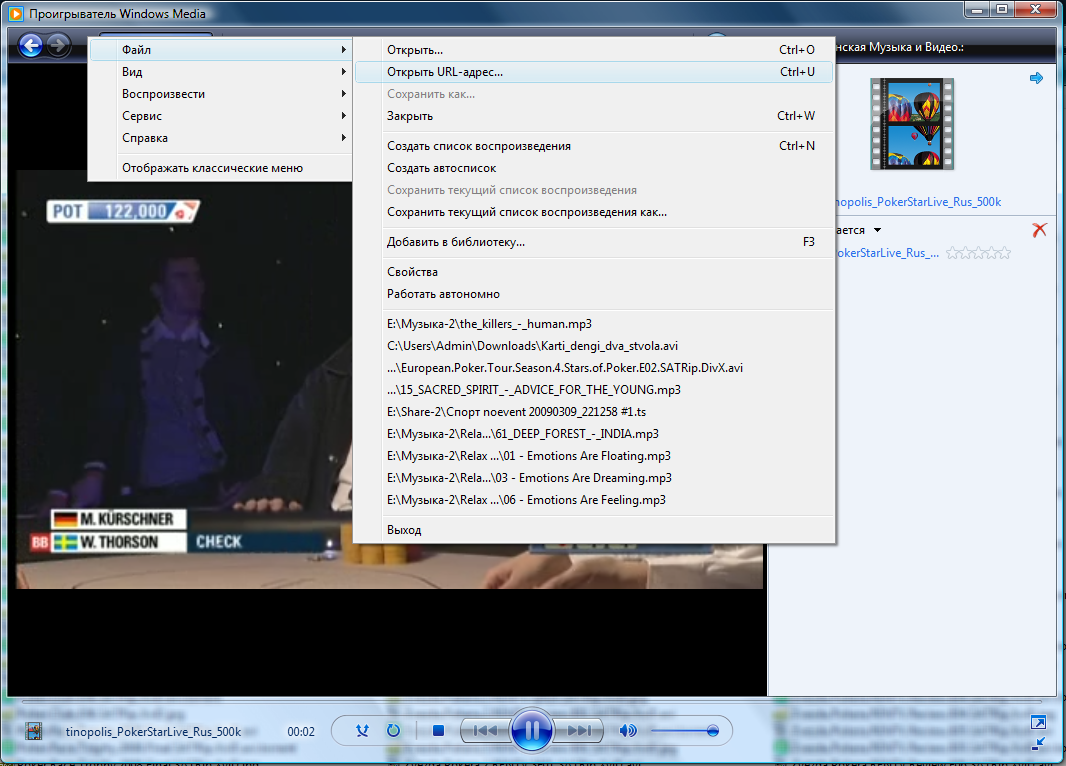The height and width of the screenshot is (766, 1066).
Task: Clear the list pane using the red X
Action: (x=1039, y=230)
